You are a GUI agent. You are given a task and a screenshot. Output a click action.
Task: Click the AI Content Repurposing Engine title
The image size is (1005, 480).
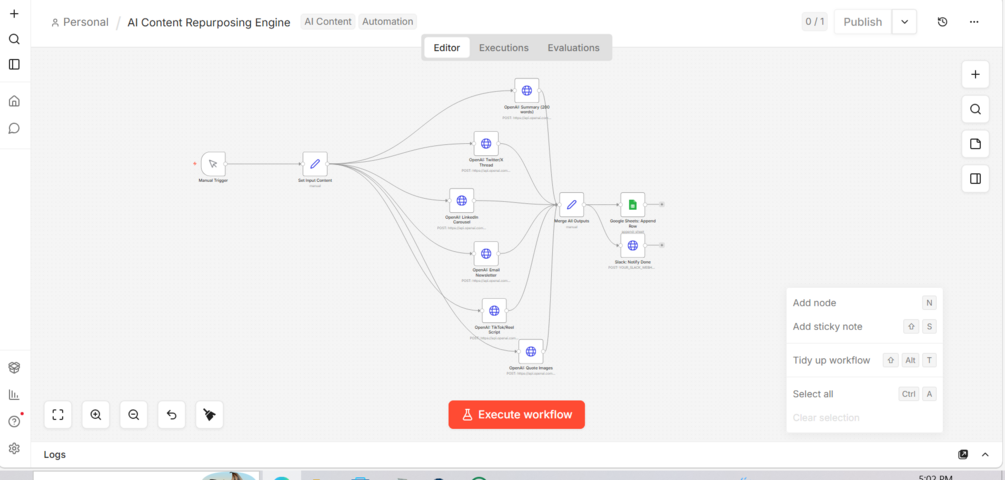209,22
